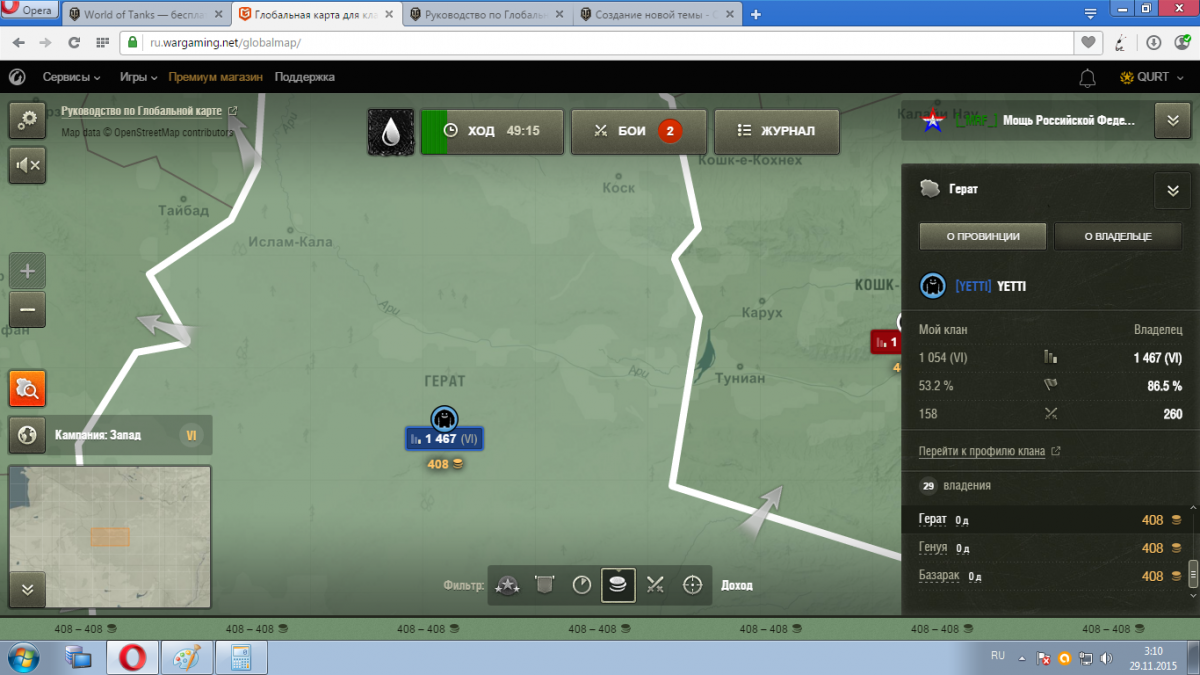Open the Игры dropdown menu
This screenshot has height=675, width=1200.
click(x=139, y=77)
